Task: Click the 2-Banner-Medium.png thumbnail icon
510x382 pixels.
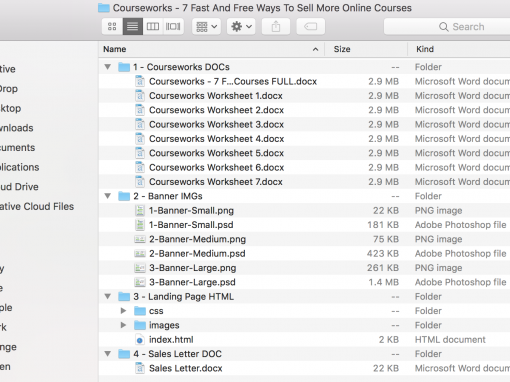Action: tap(140, 239)
